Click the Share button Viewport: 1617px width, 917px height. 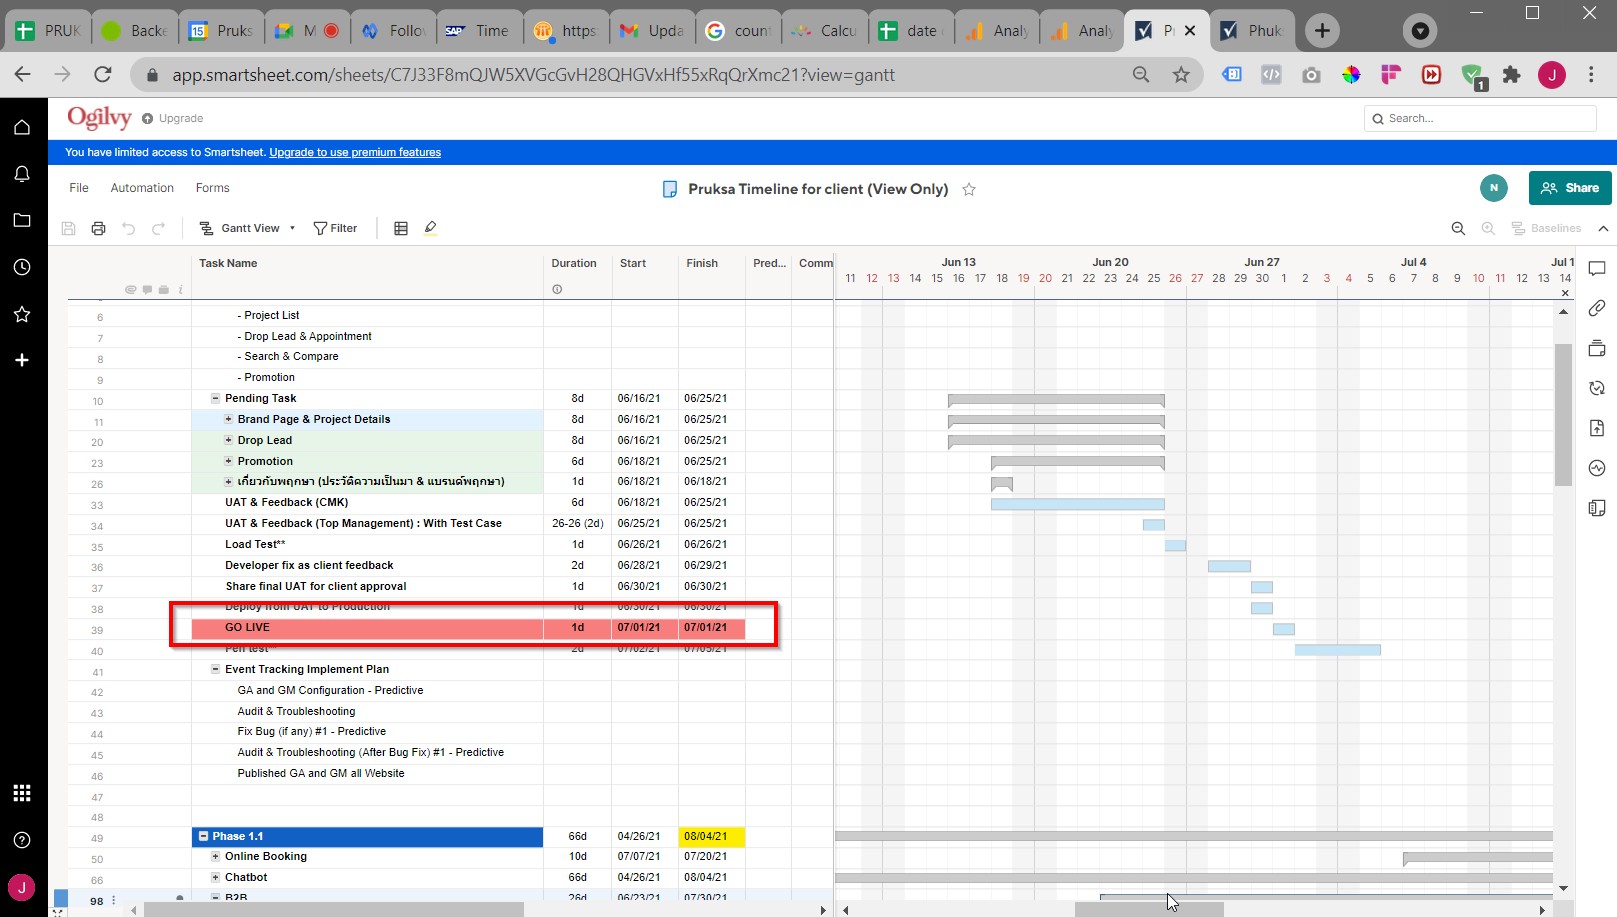(x=1570, y=188)
